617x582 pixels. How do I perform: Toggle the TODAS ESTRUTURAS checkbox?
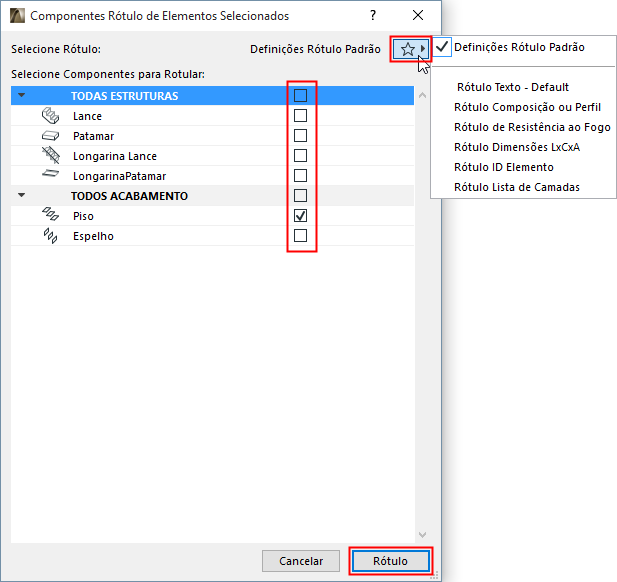pyautogui.click(x=301, y=95)
